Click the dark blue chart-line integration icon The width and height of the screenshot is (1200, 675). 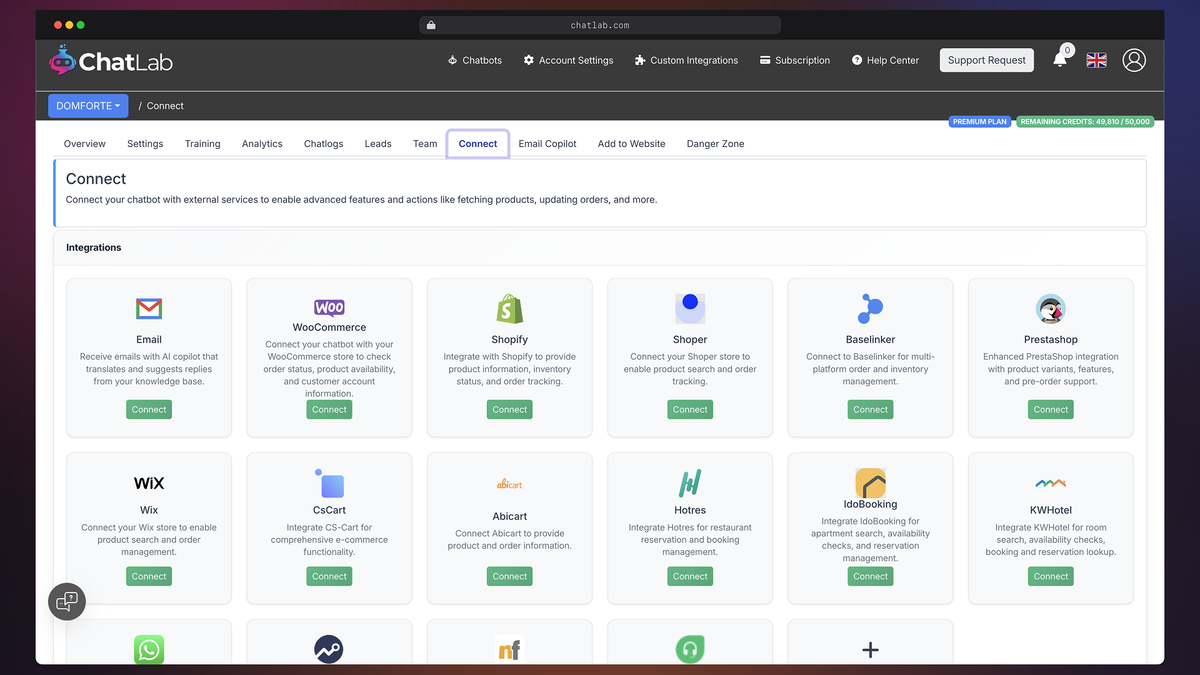click(x=329, y=649)
